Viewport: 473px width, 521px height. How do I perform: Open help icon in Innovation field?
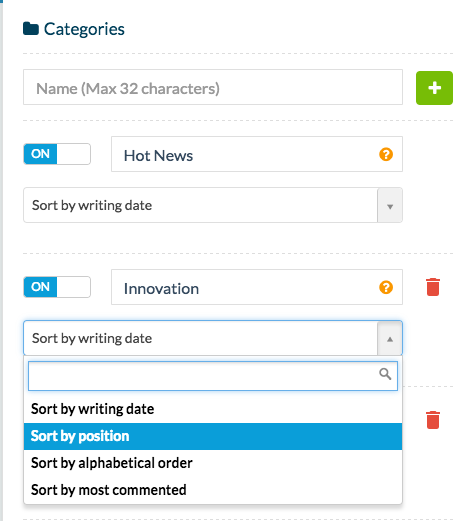coord(386,287)
